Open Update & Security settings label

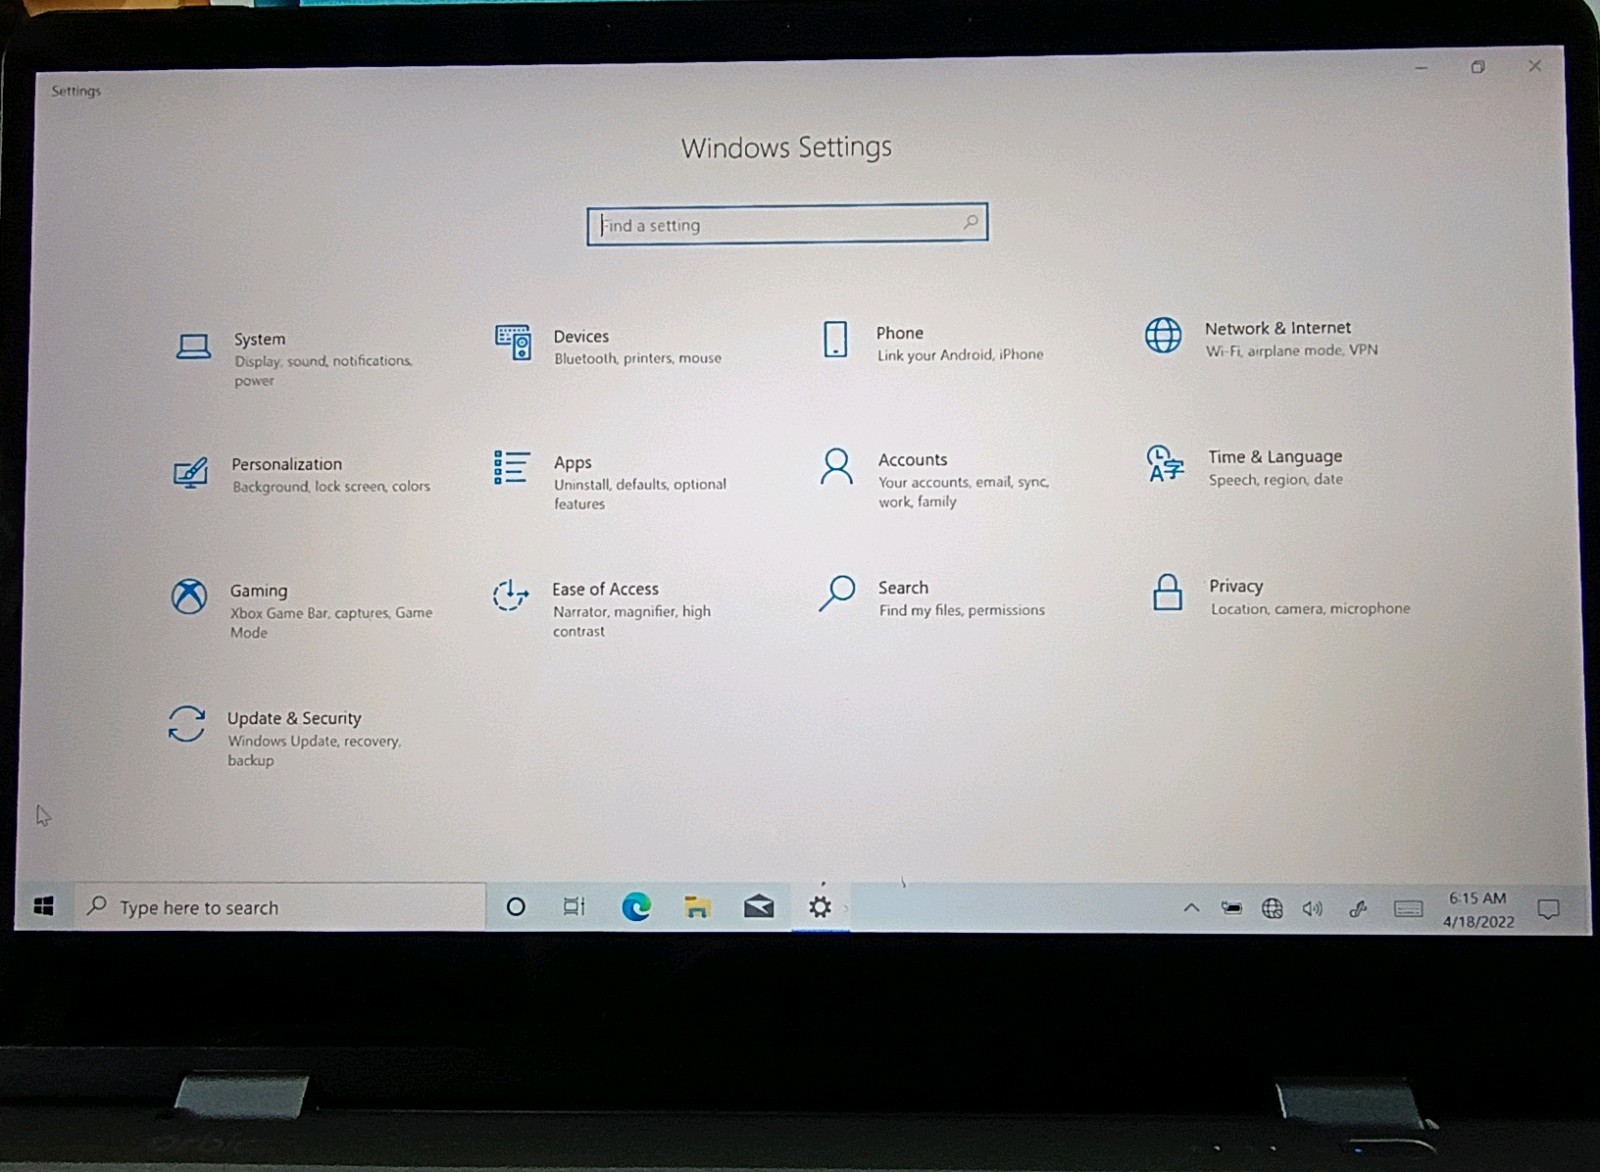pos(294,718)
